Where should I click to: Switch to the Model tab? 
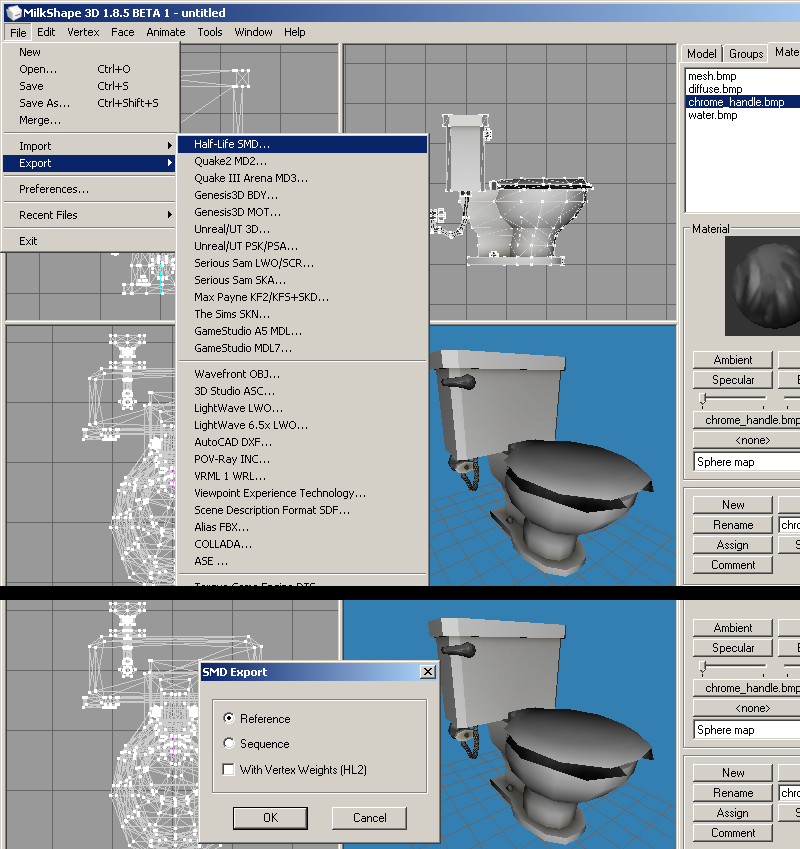tap(701, 54)
